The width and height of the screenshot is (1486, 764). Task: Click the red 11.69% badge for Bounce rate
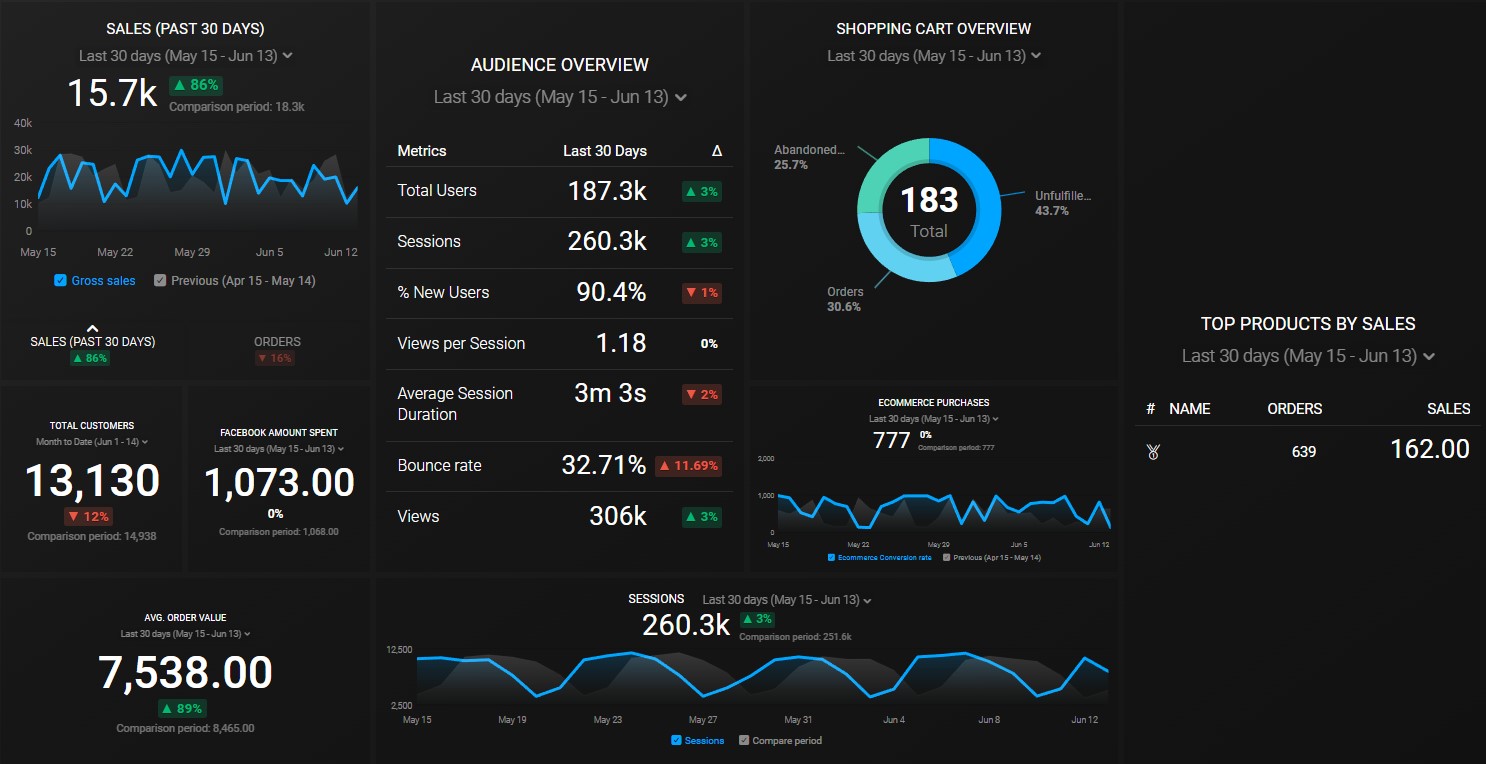[689, 465]
